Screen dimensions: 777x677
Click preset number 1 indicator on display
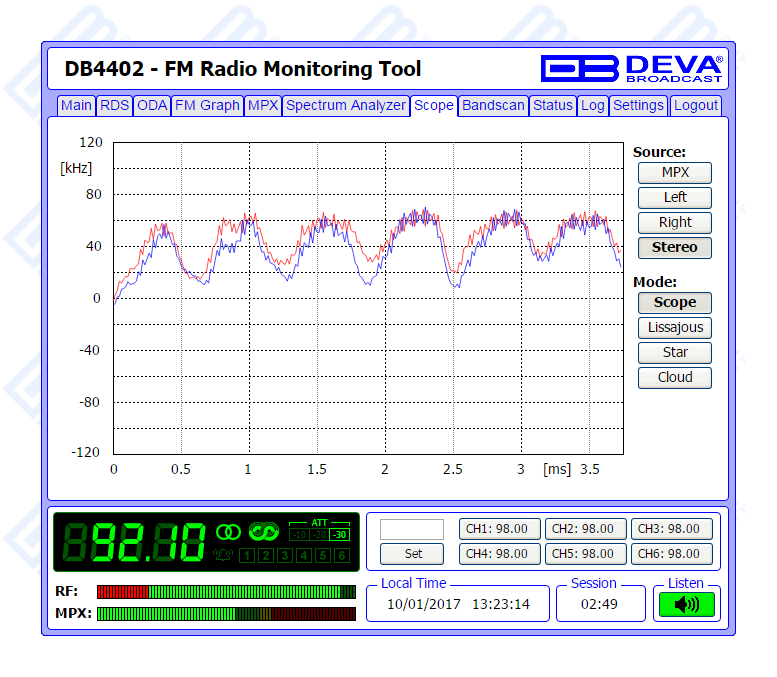(246, 555)
